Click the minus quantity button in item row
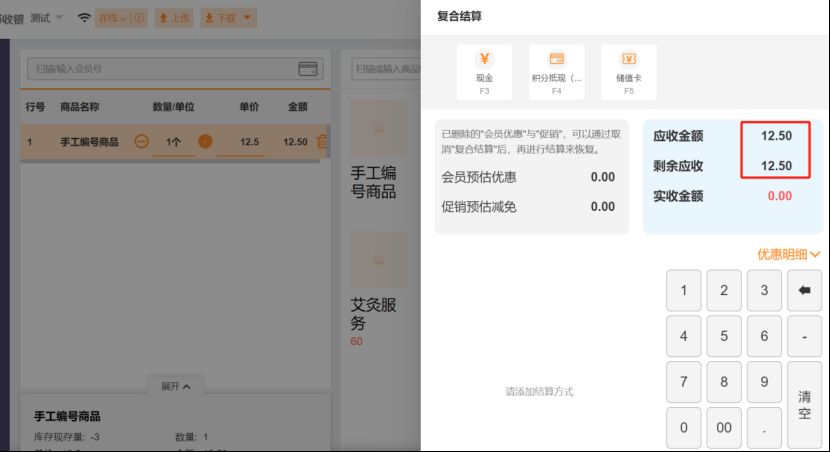The width and height of the screenshot is (830, 452). (x=142, y=142)
